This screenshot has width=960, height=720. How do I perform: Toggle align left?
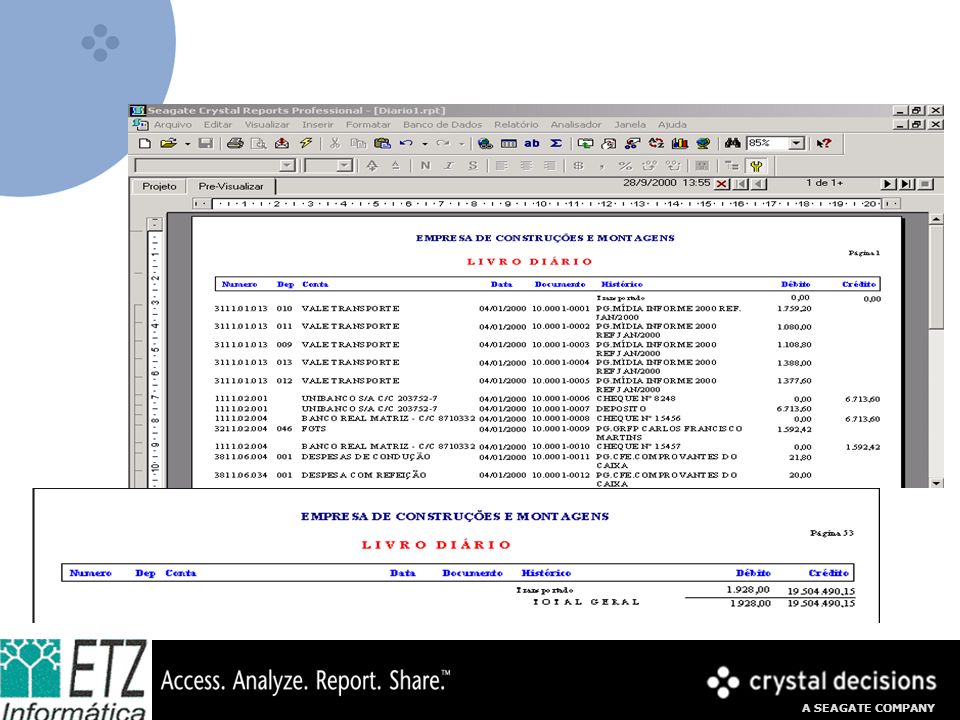tap(502, 166)
